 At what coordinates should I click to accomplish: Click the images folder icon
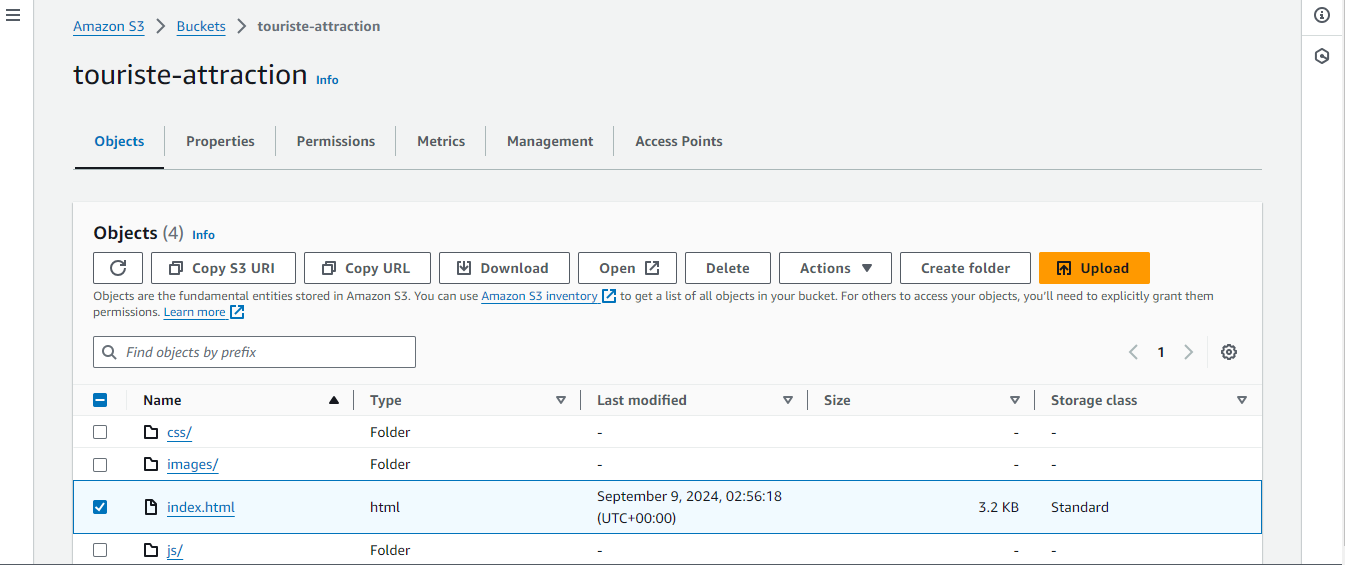coord(151,464)
